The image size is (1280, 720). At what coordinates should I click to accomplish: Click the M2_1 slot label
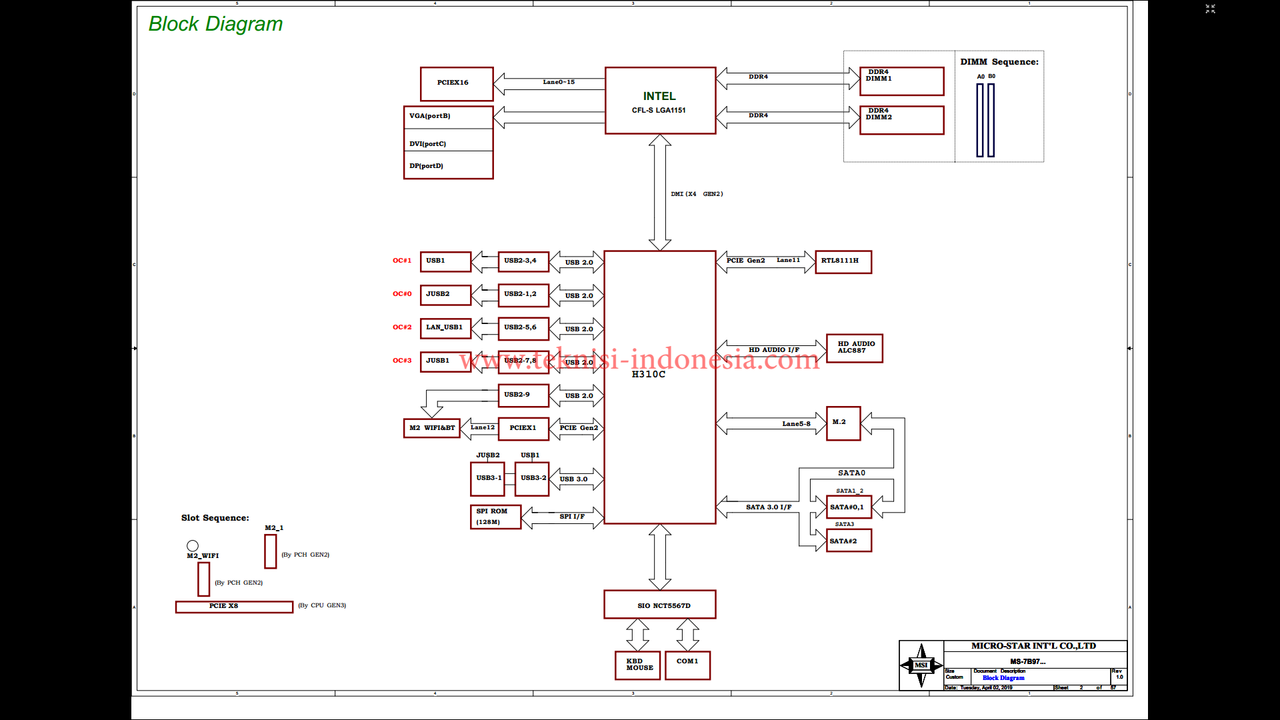click(x=274, y=527)
